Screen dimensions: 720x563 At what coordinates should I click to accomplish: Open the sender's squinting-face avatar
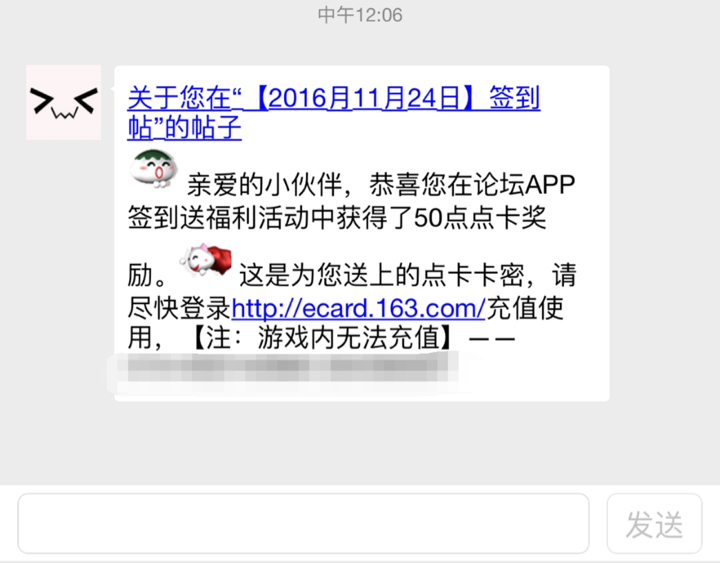point(63,102)
